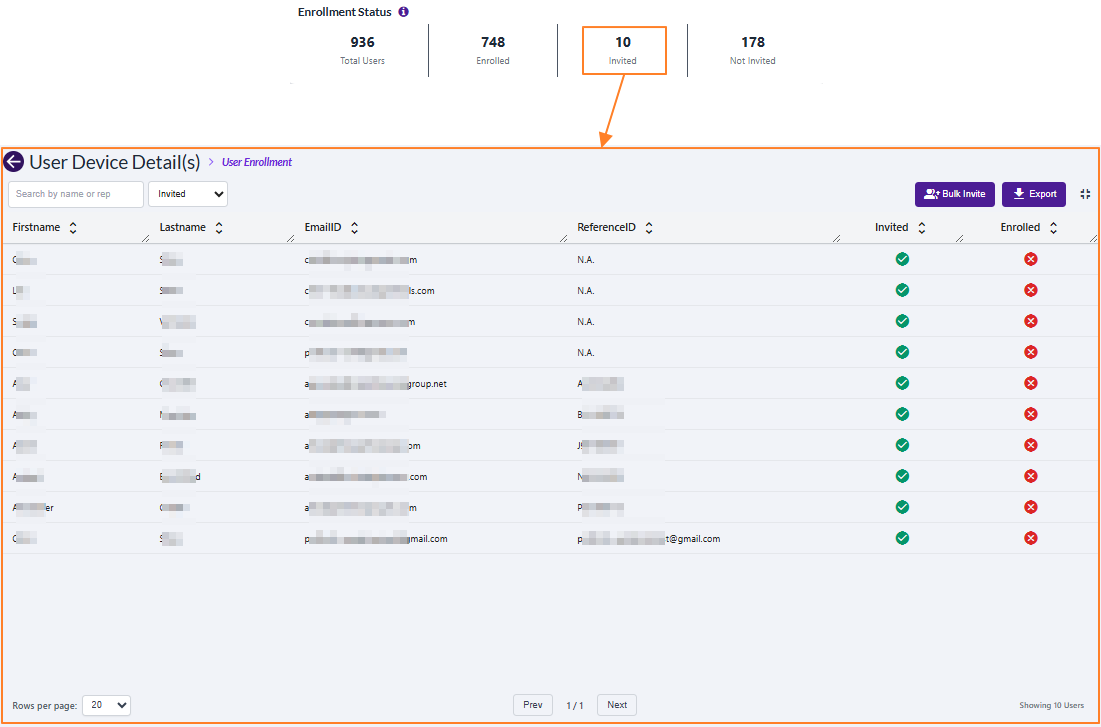
Task: Click the person-add icon on Bulk Invite
Action: click(929, 194)
